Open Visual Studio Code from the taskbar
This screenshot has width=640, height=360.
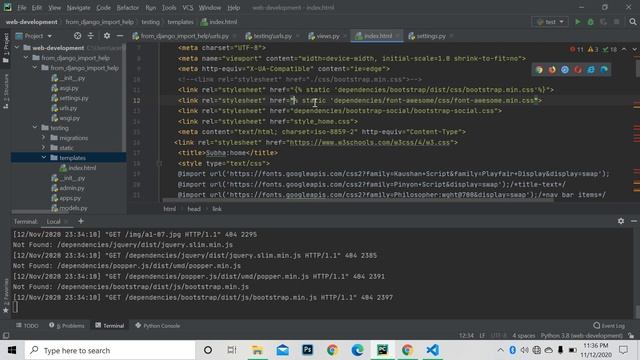coord(433,350)
